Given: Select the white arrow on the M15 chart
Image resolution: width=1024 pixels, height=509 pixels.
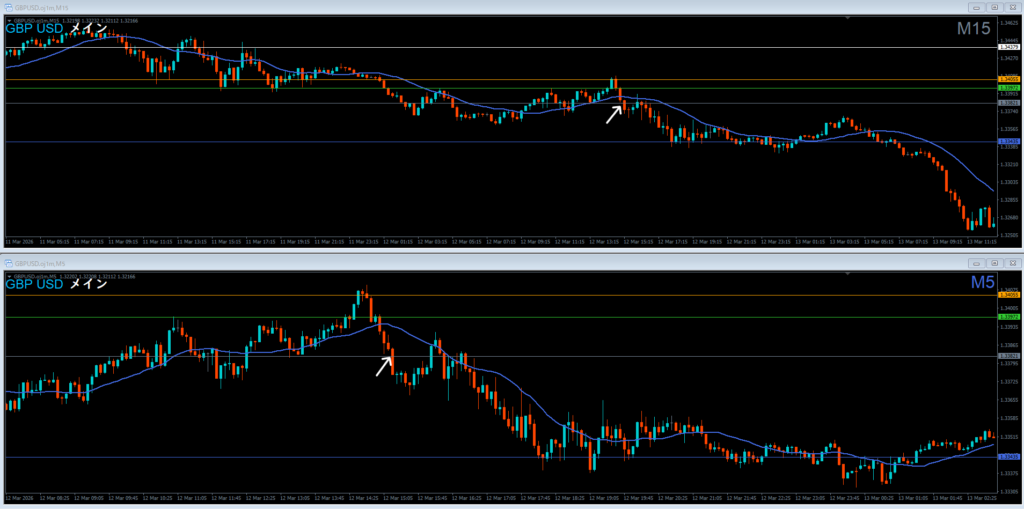Looking at the screenshot, I should coord(613,114).
